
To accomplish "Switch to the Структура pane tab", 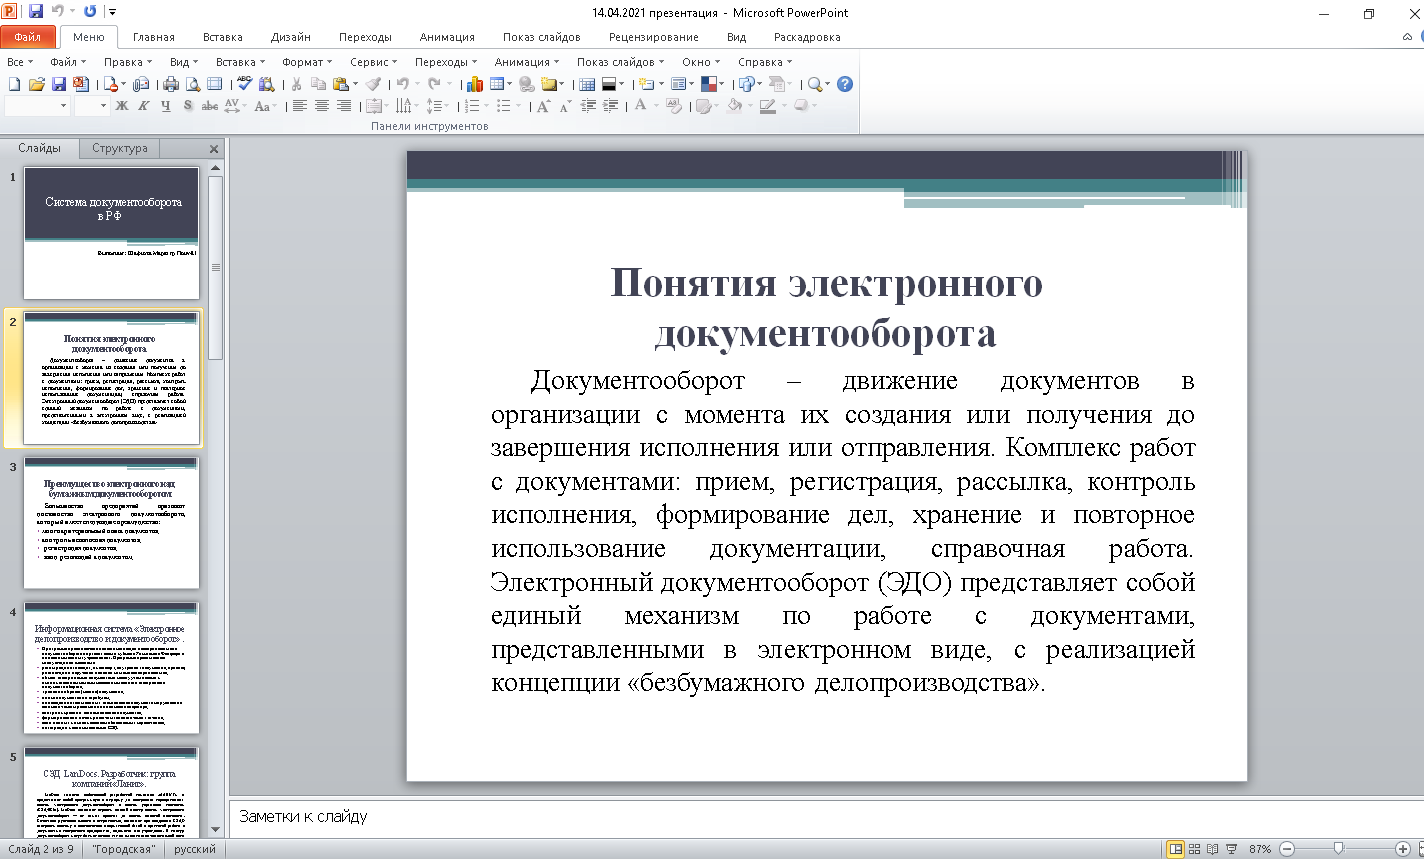I will (x=120, y=148).
